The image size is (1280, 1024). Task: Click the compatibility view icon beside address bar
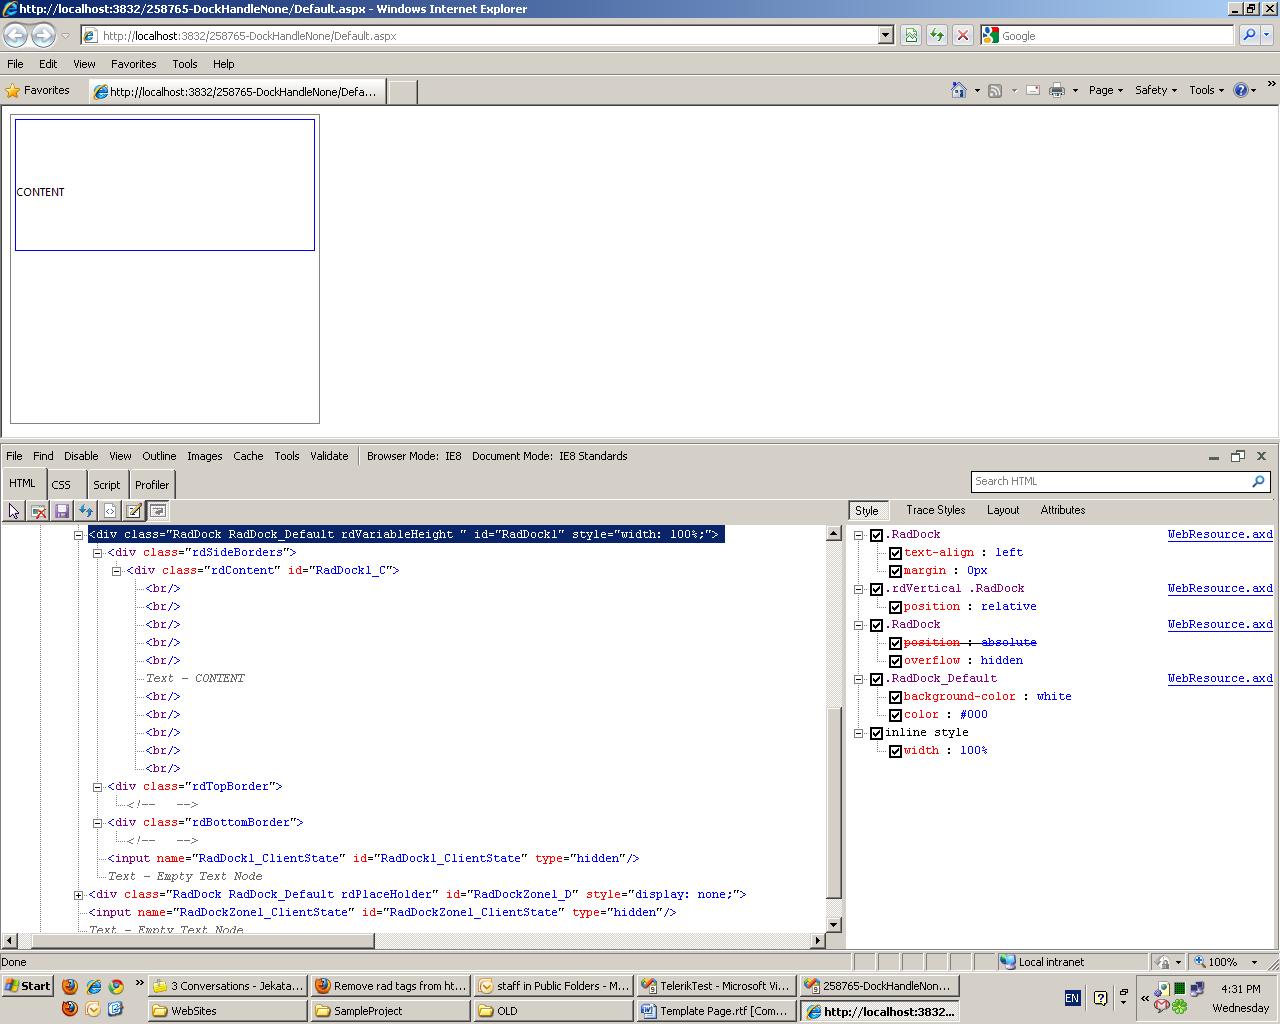pyautogui.click(x=911, y=35)
